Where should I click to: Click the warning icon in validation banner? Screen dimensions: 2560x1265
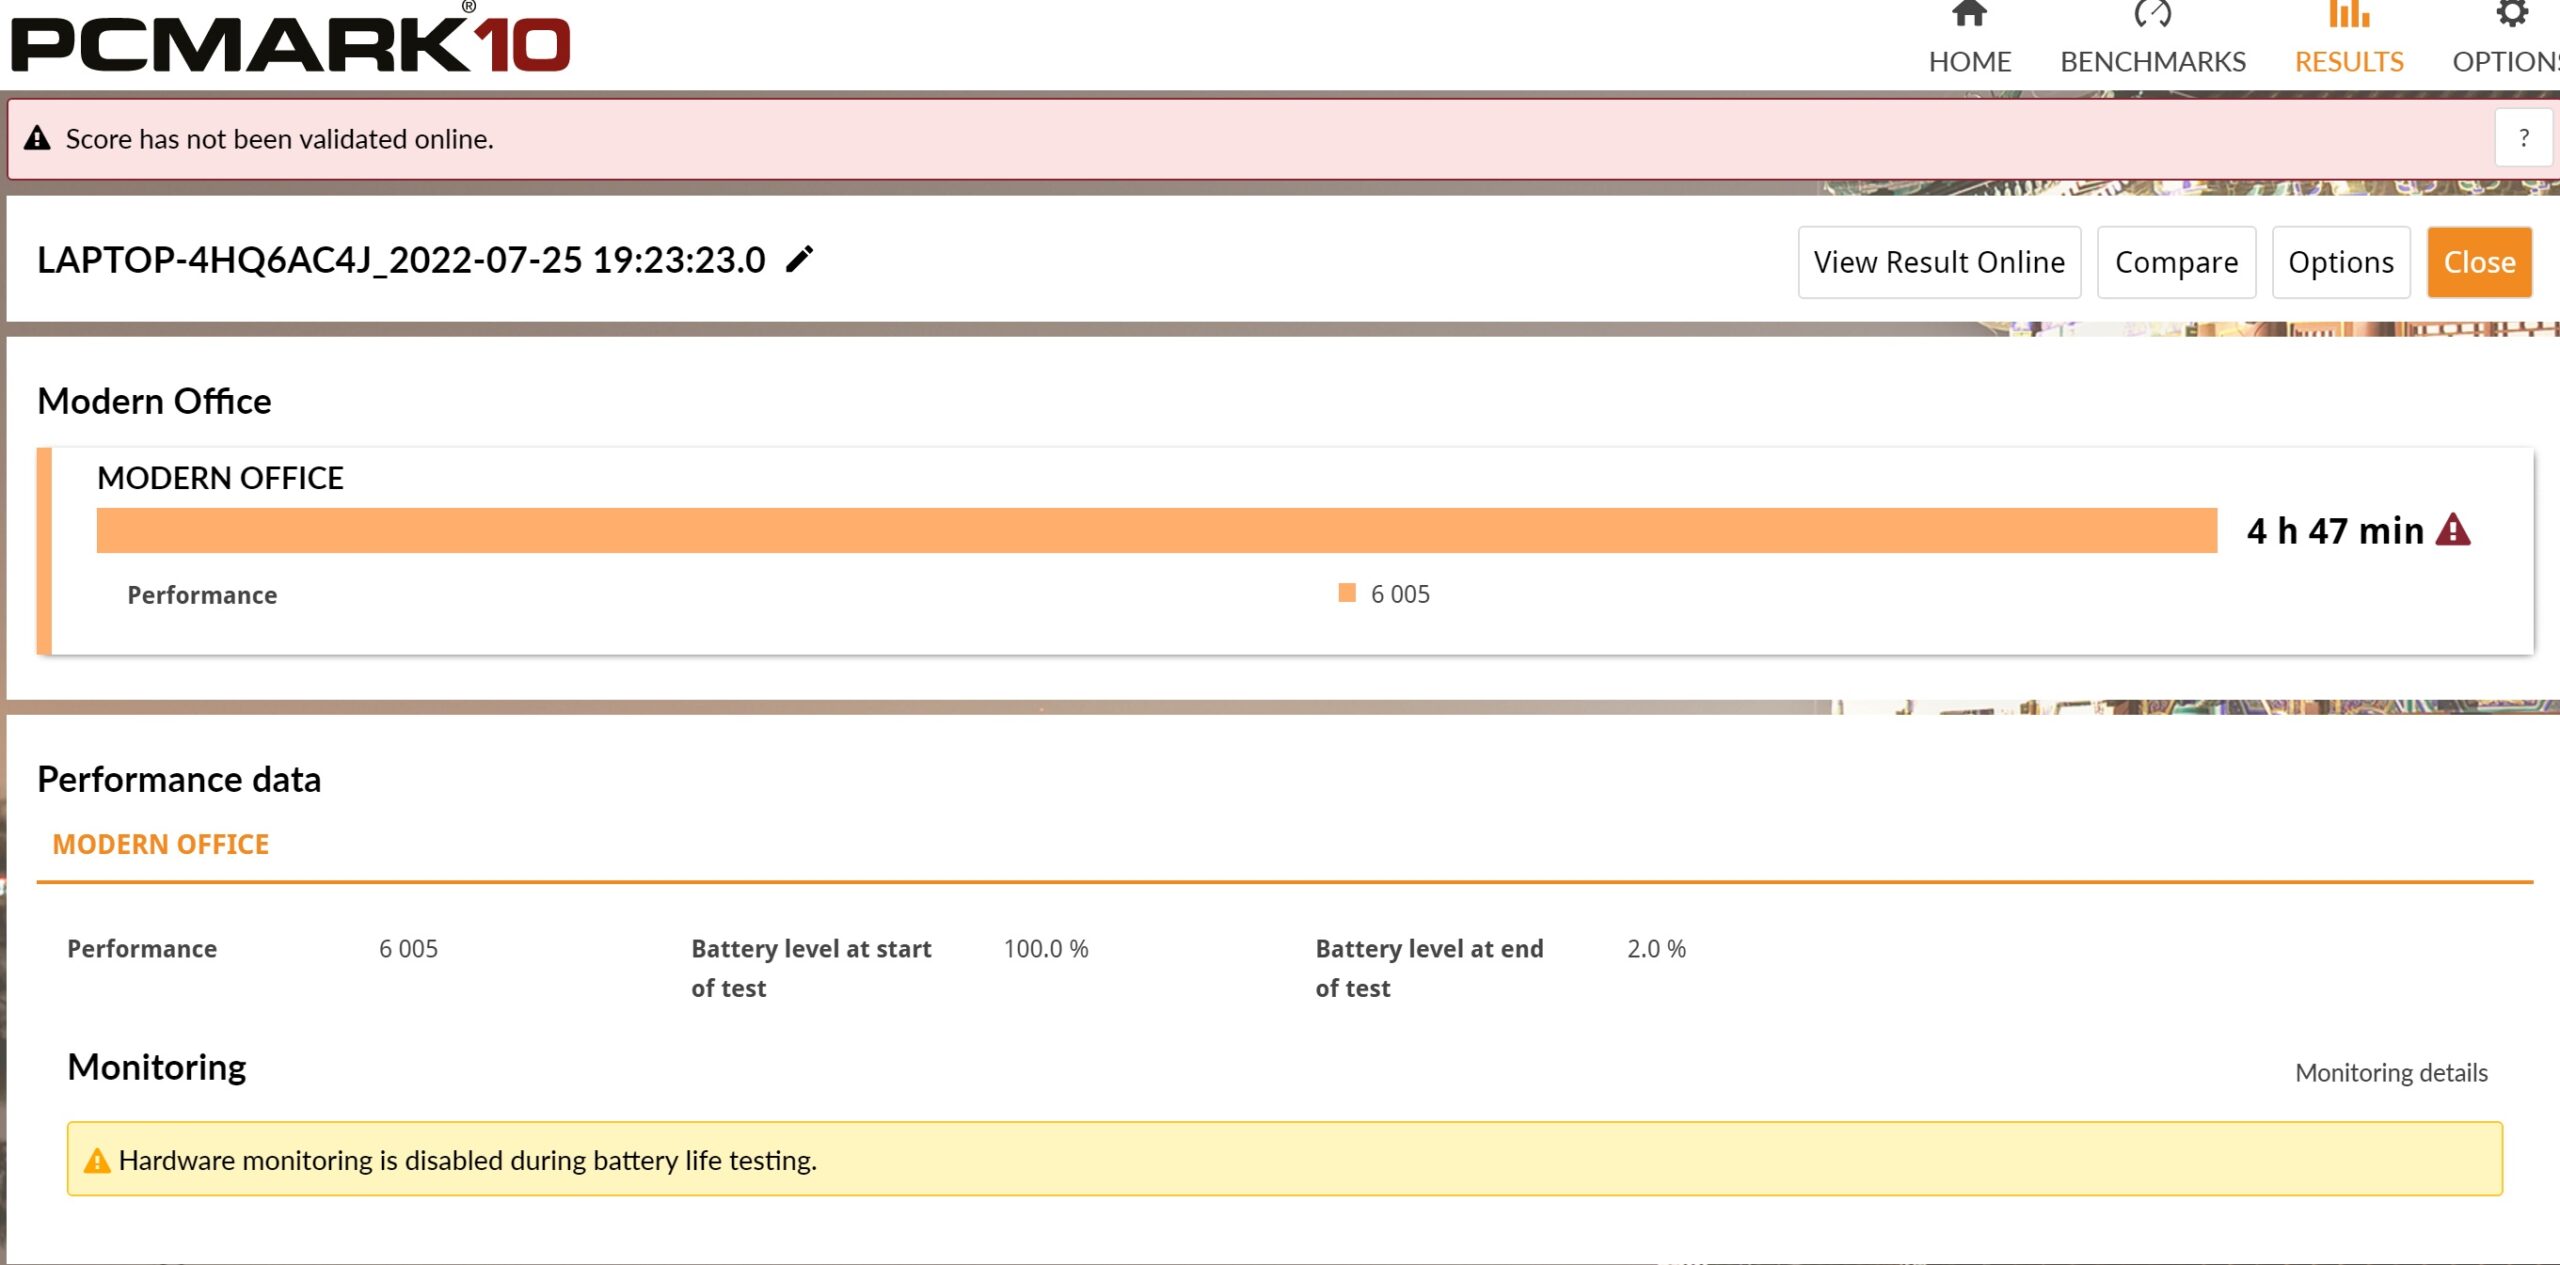37,138
